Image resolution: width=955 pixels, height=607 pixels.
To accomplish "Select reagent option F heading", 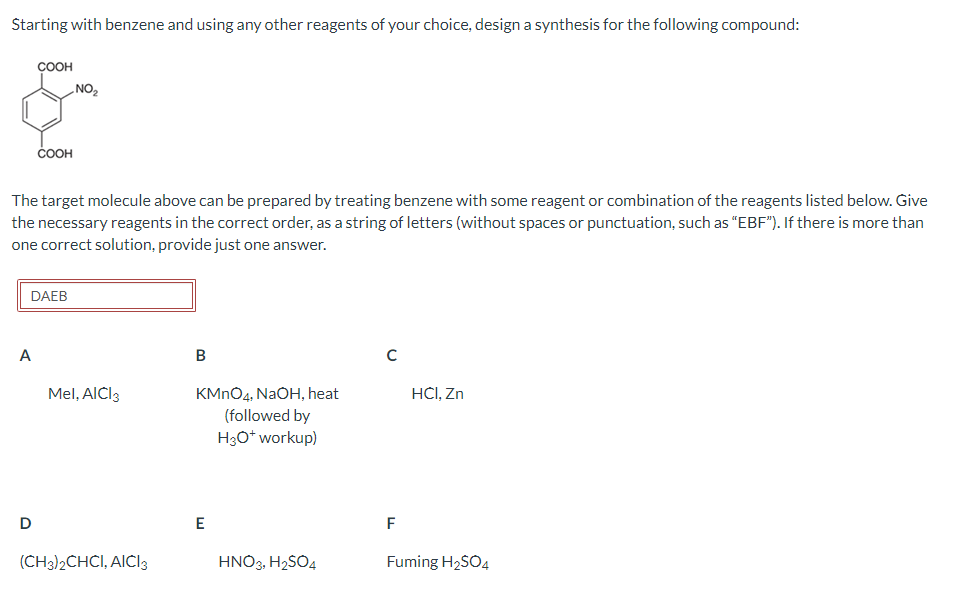I will 389,521.
